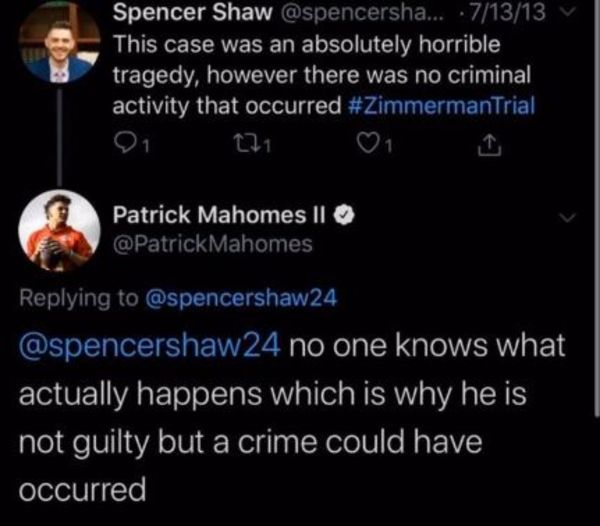Click the 7/13/13 tweet date

507,12
